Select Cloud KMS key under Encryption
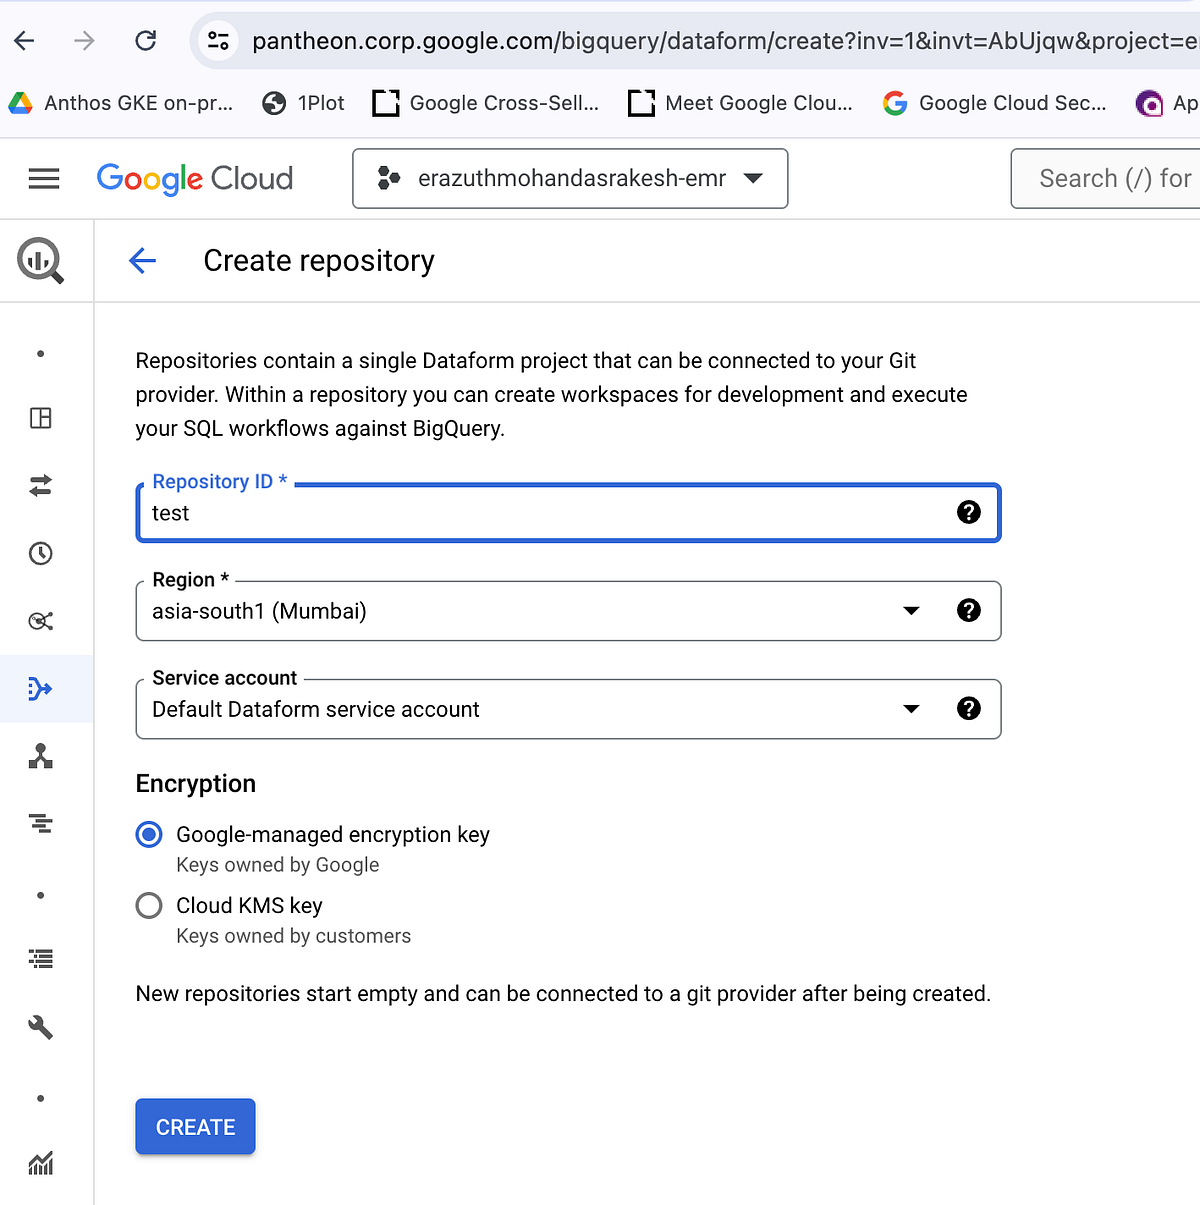The image size is (1200, 1205). [x=148, y=905]
